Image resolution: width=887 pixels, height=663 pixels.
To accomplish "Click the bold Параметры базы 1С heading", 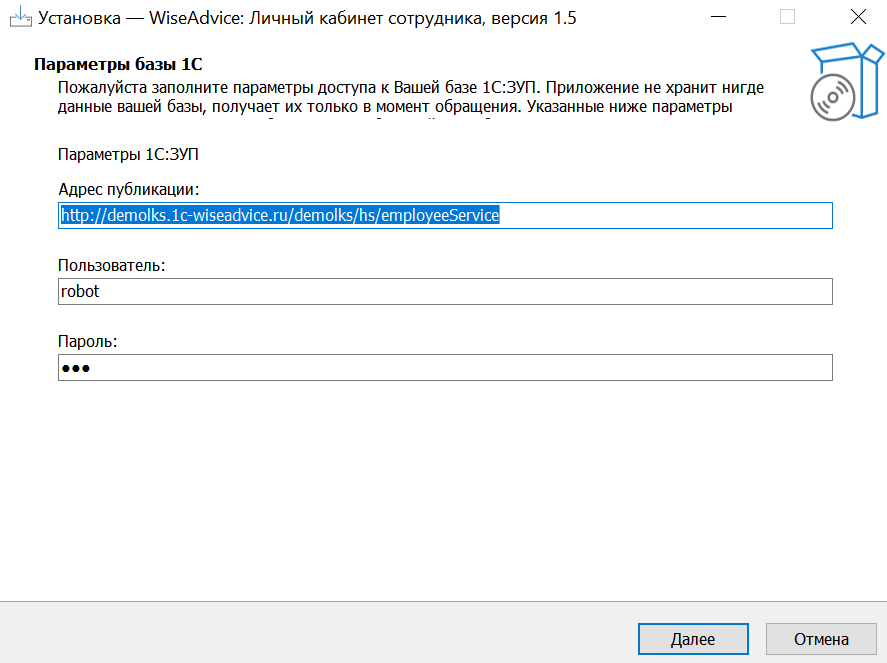I will (x=118, y=65).
